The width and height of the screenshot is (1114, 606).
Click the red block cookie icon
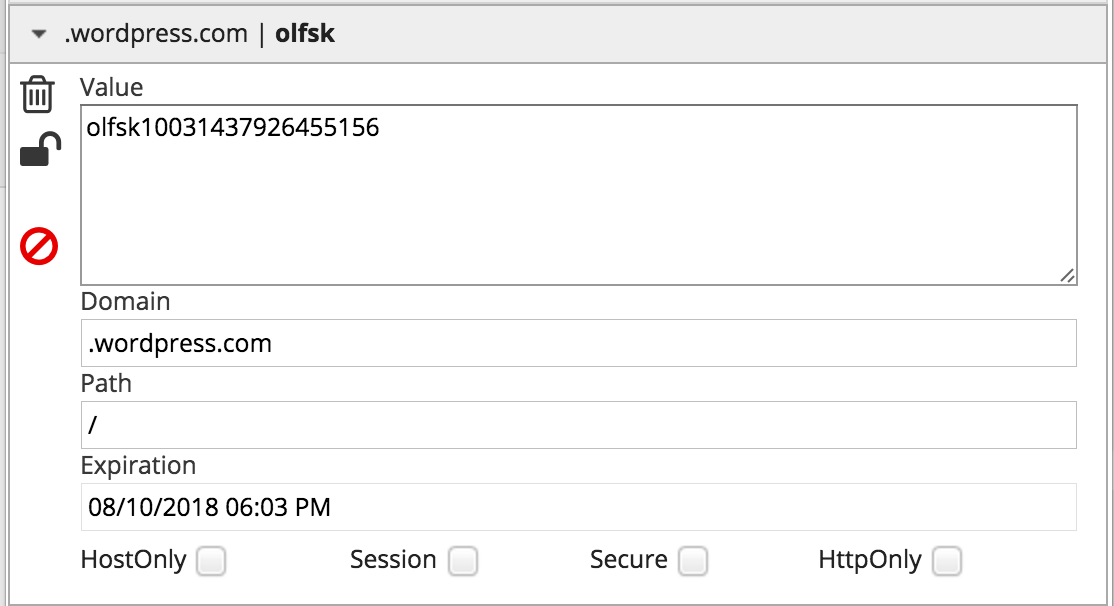point(39,246)
